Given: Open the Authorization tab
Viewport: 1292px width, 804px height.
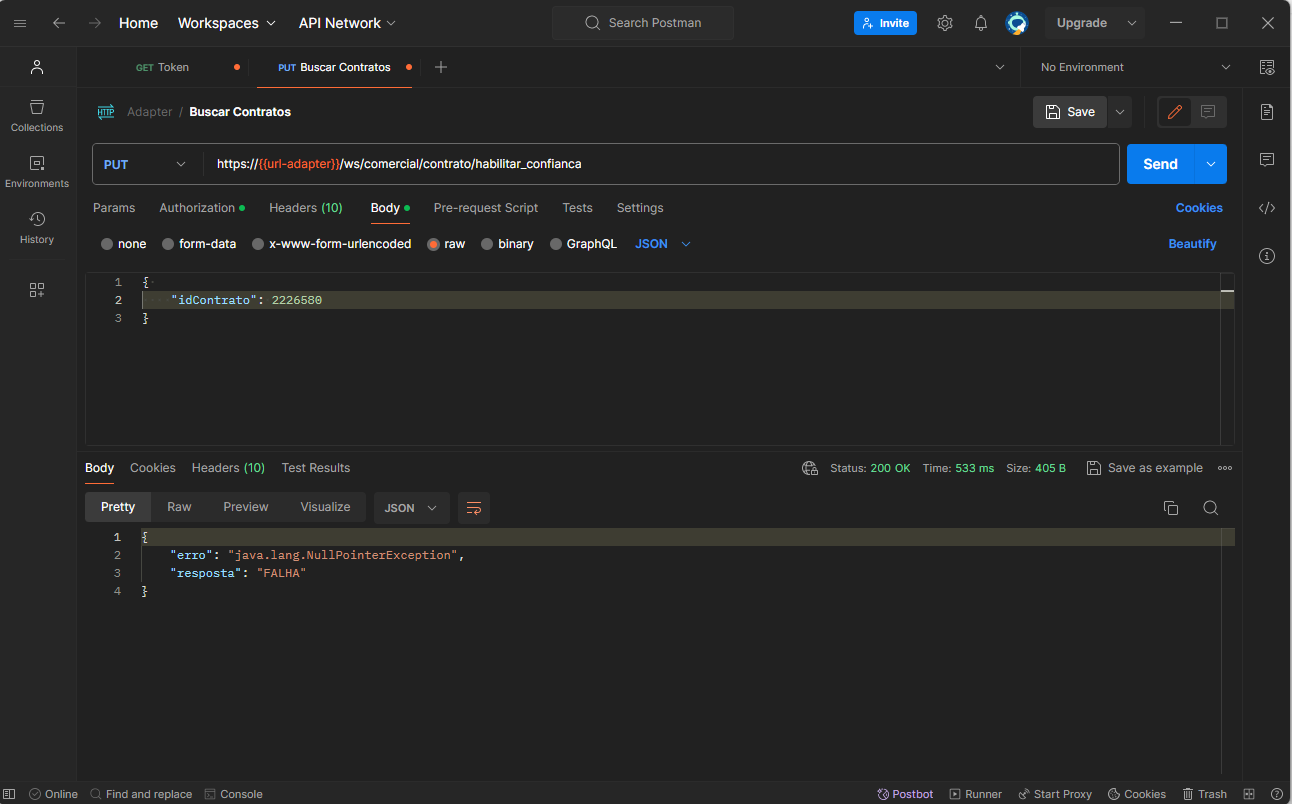Looking at the screenshot, I should (202, 208).
